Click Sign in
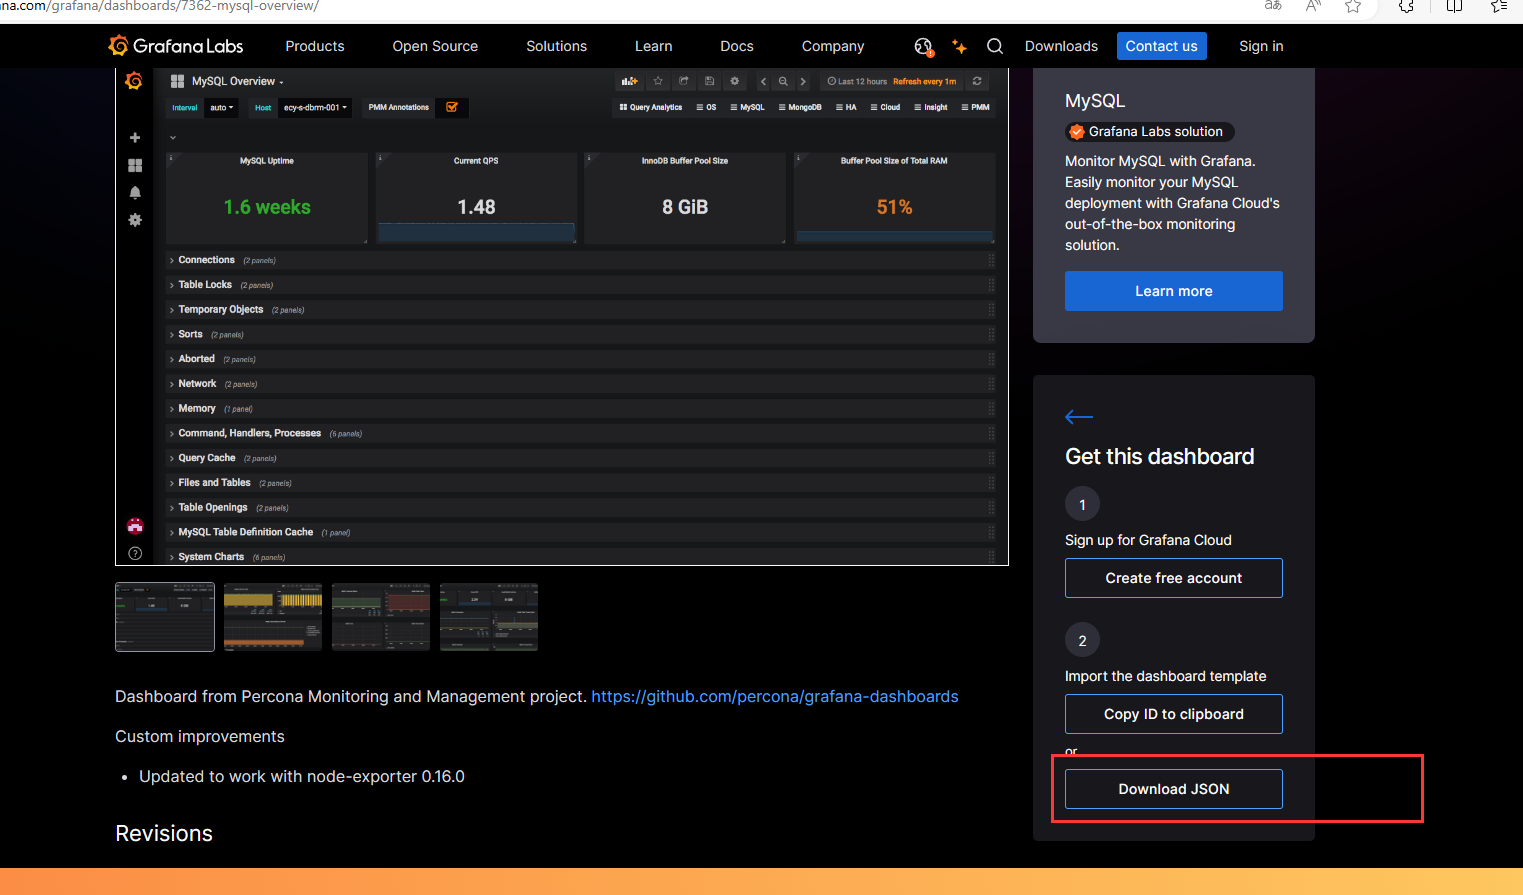This screenshot has width=1523, height=895. [x=1261, y=46]
